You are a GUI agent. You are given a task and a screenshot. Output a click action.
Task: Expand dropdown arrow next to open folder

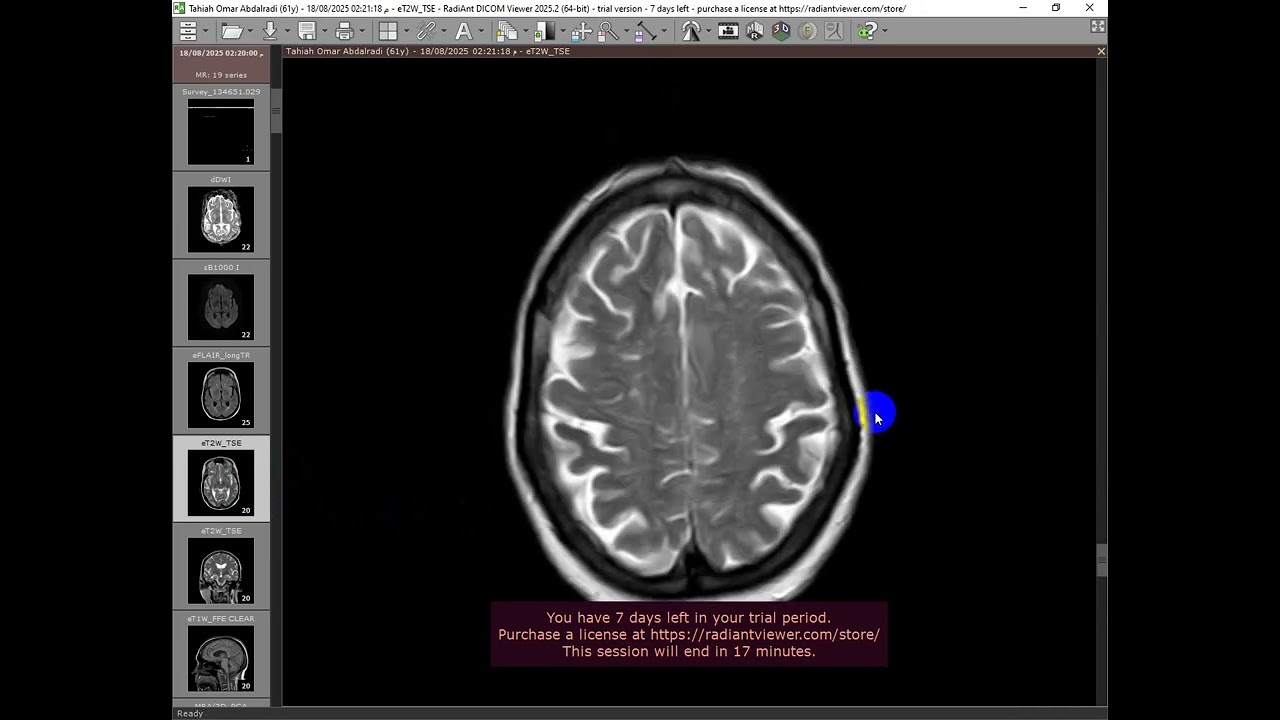pos(250,31)
